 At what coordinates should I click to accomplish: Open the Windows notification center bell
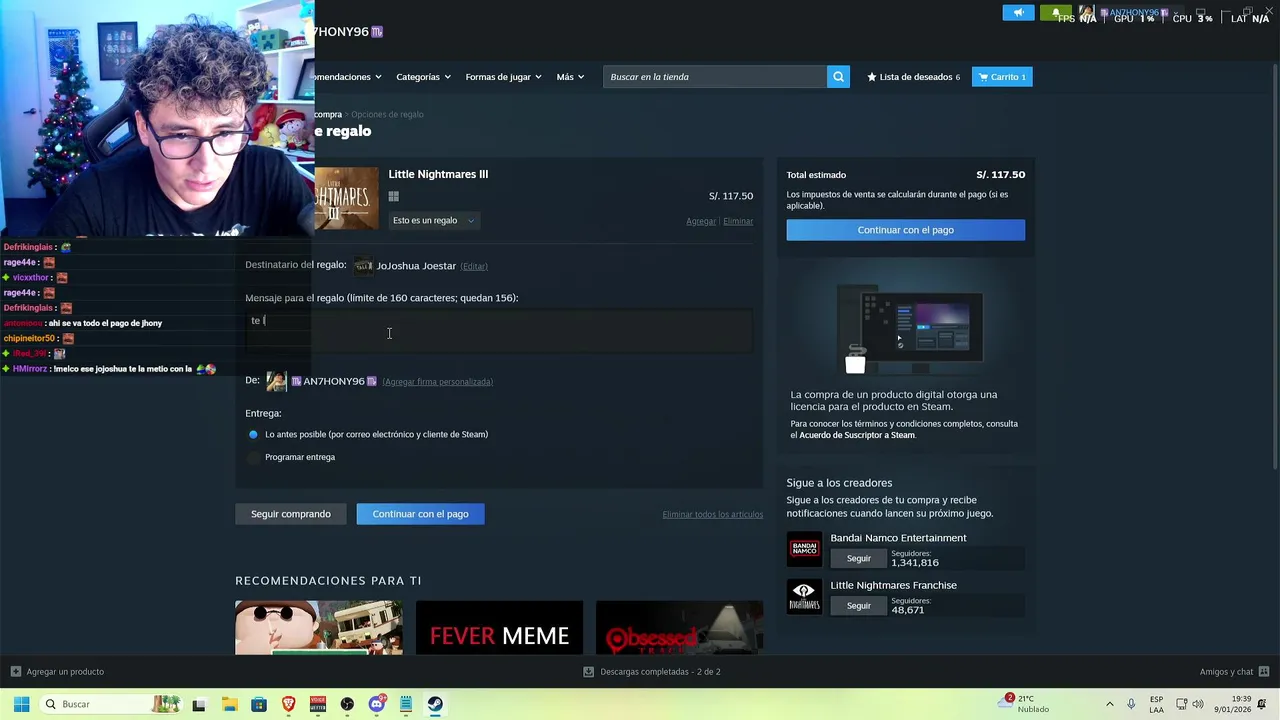pyautogui.click(x=1261, y=704)
